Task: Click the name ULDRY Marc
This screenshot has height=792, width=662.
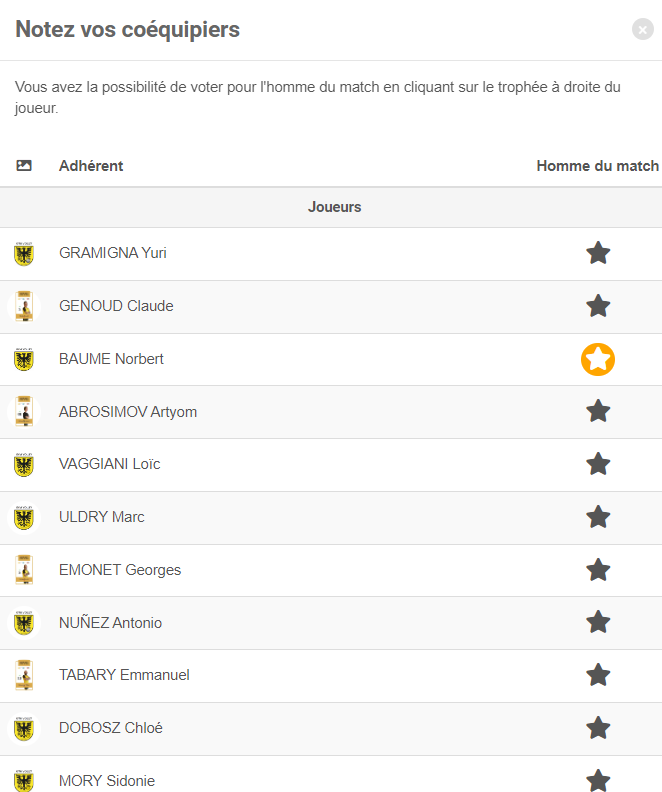Action: click(102, 517)
